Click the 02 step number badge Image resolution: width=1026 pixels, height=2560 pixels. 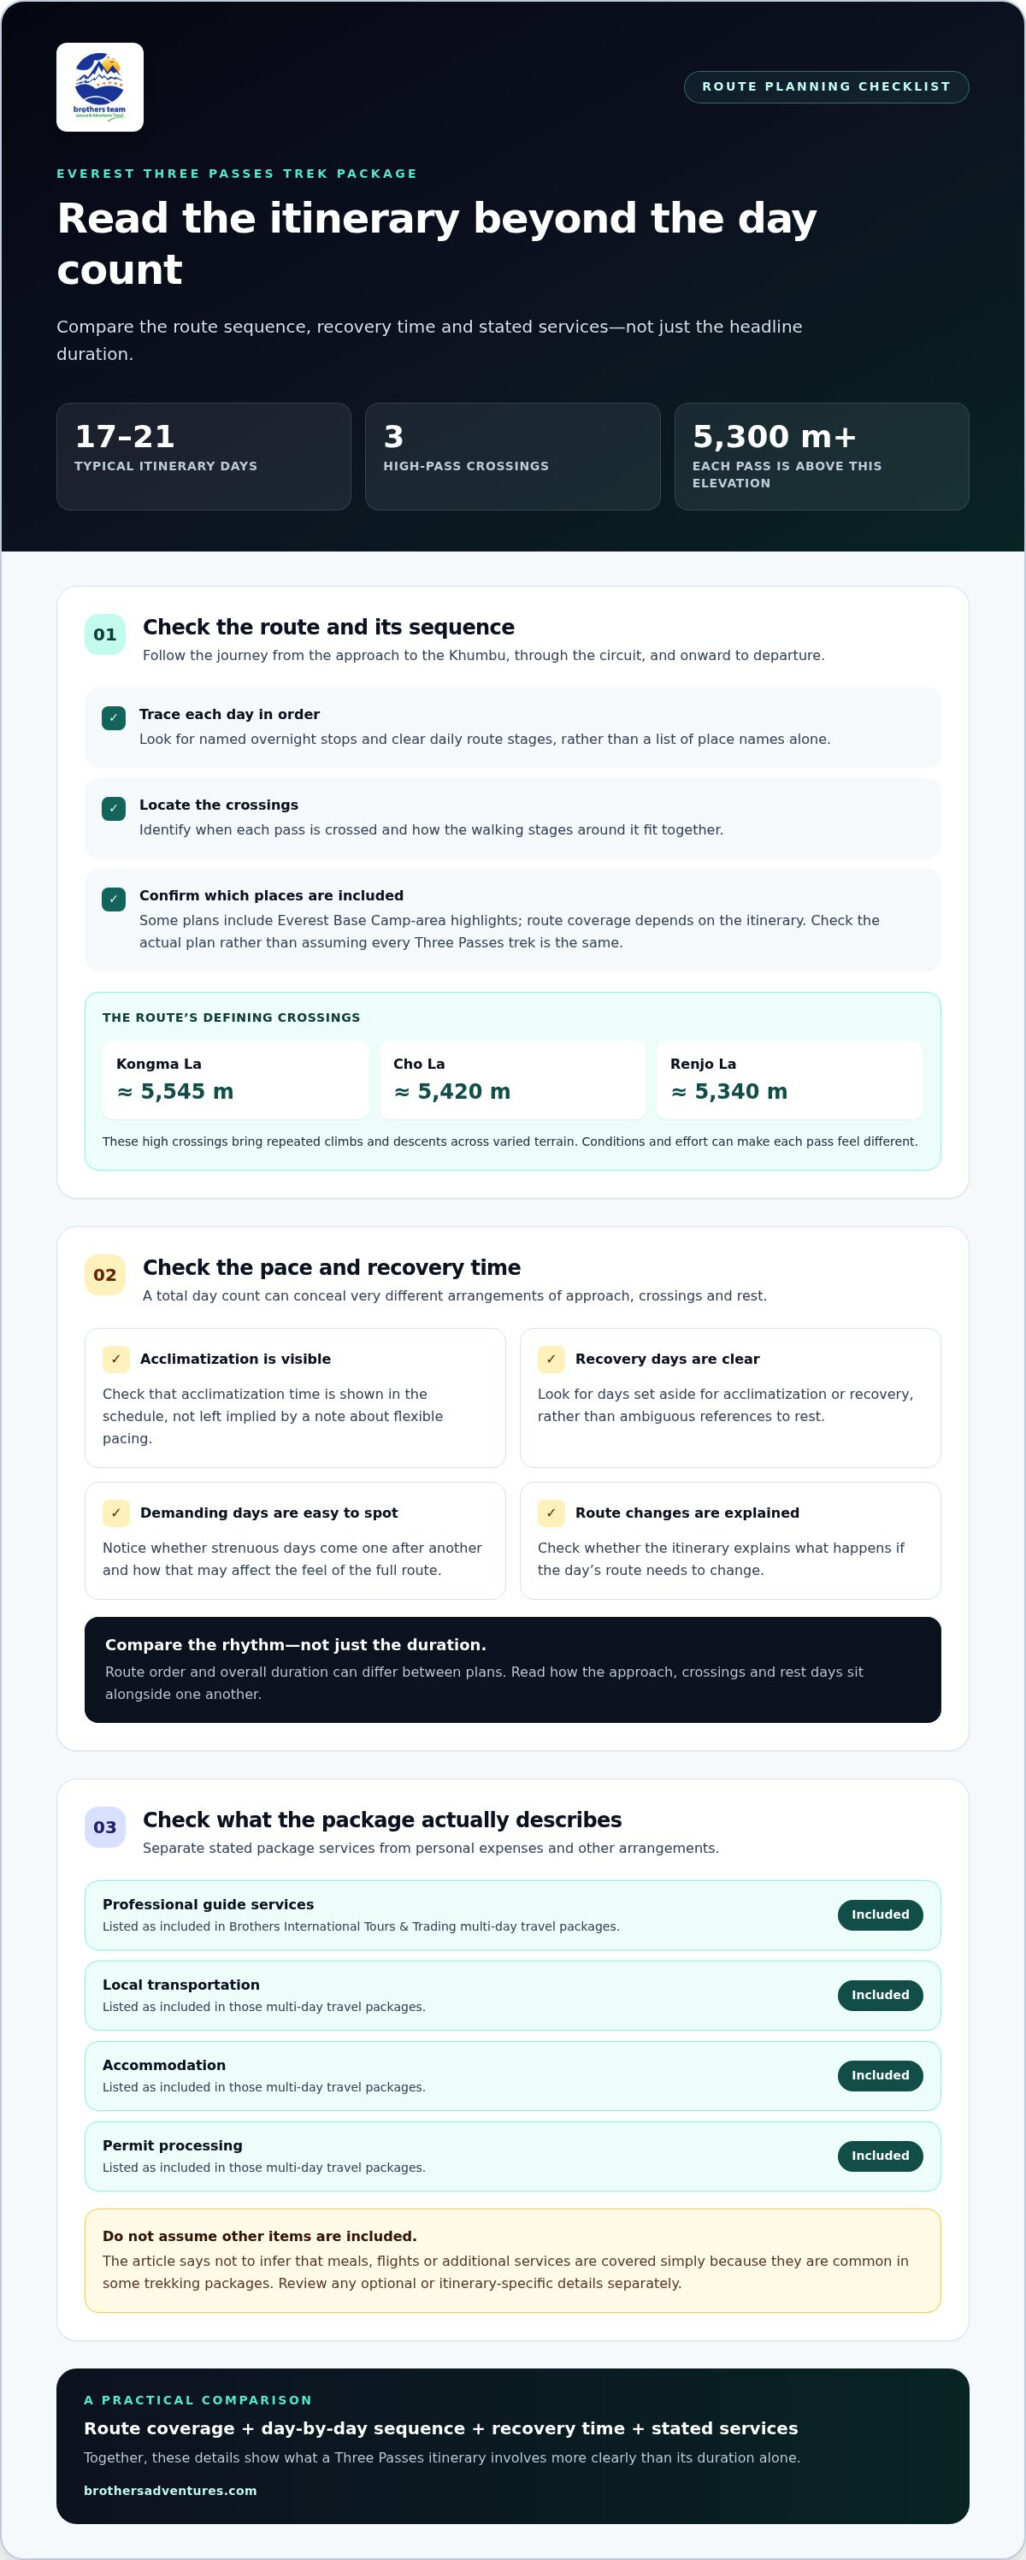tap(105, 1274)
